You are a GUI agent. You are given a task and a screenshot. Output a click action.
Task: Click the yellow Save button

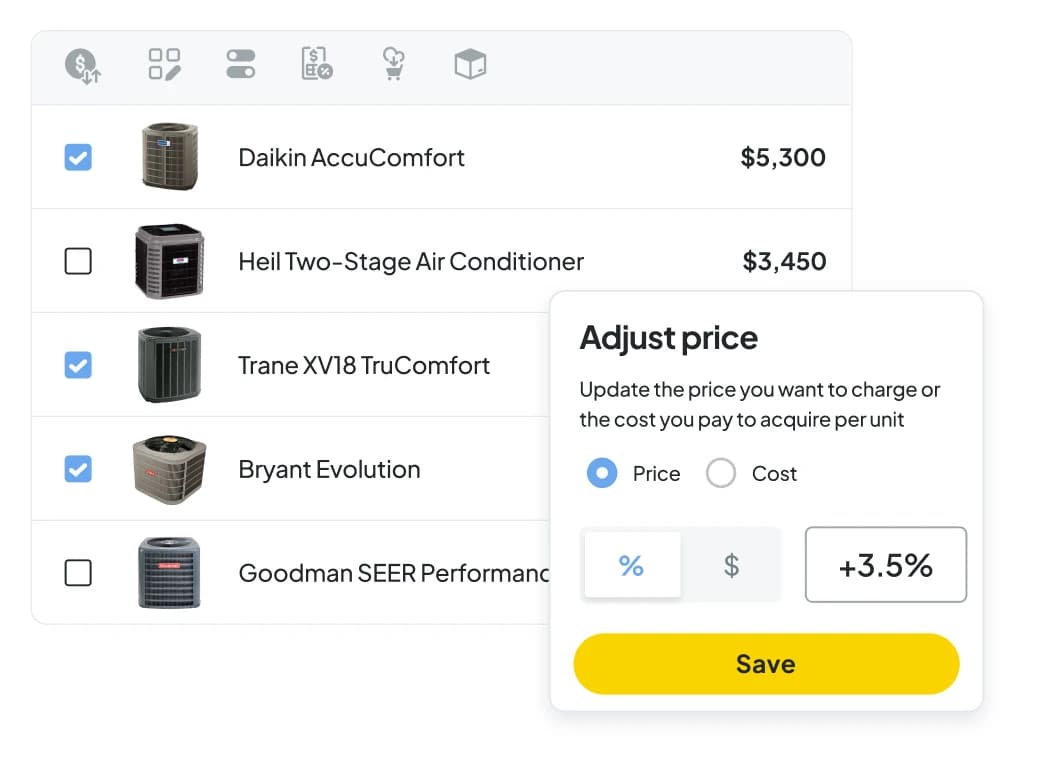(766, 664)
